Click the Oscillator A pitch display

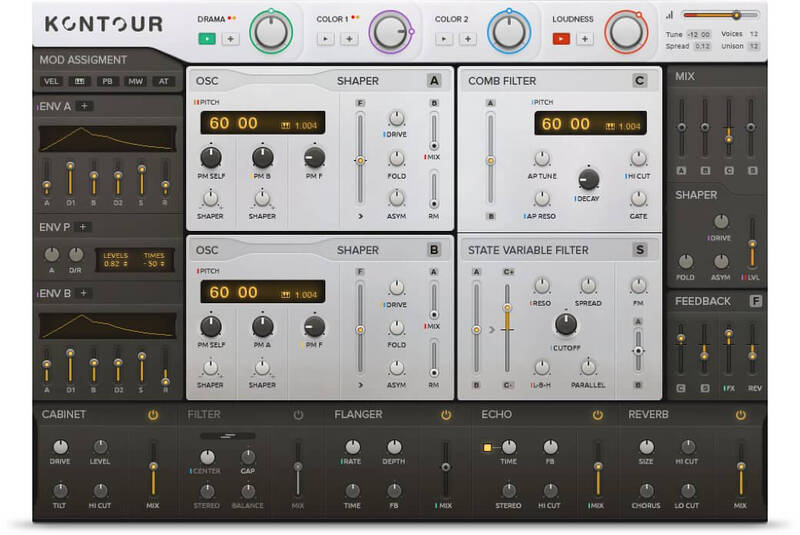[263, 123]
